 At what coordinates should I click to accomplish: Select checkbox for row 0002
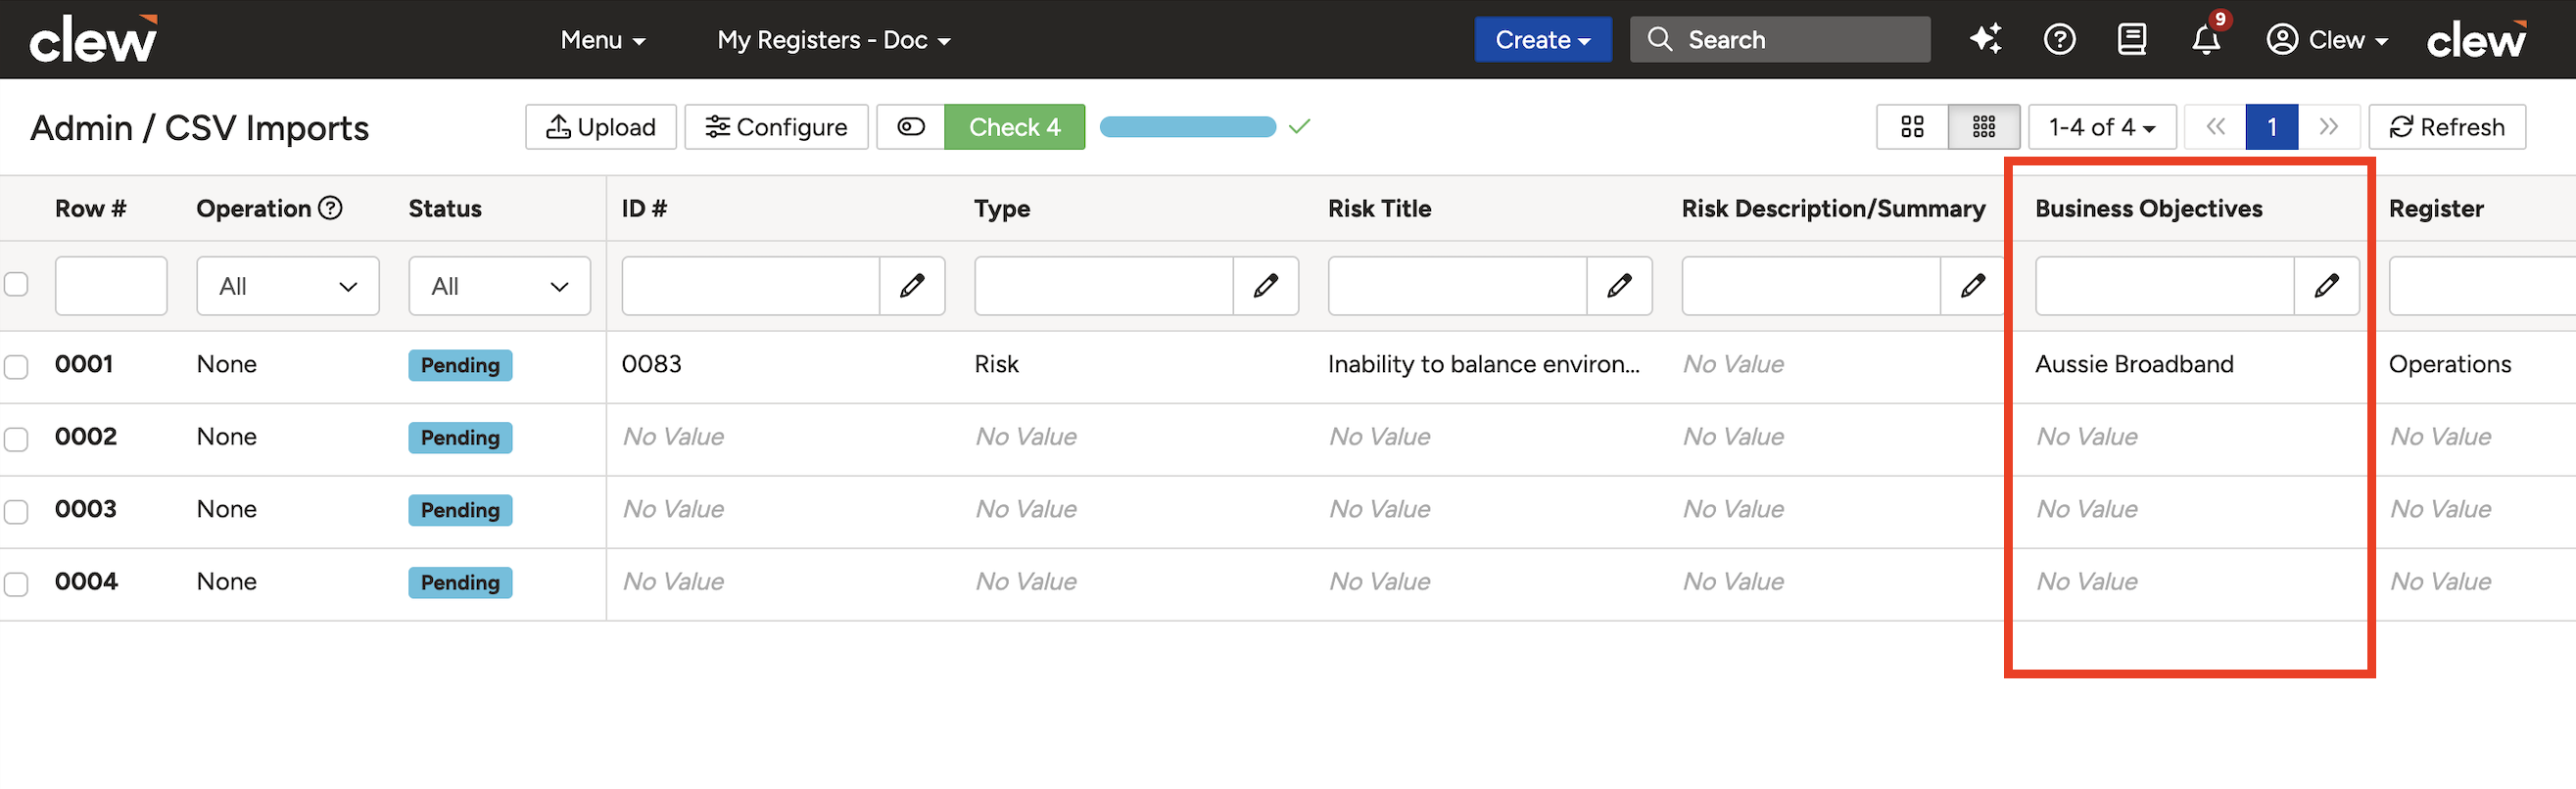click(x=16, y=439)
